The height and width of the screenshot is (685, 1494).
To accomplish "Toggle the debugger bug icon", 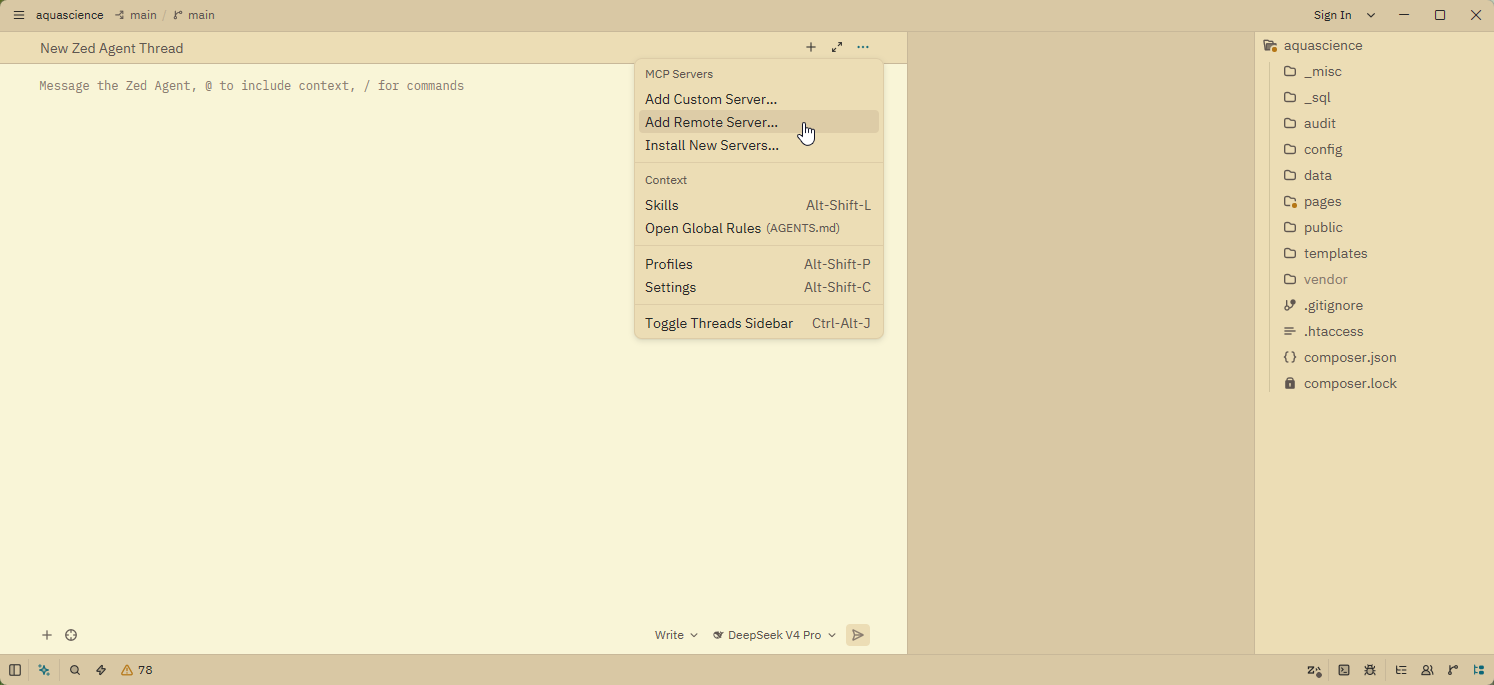I will [1370, 670].
